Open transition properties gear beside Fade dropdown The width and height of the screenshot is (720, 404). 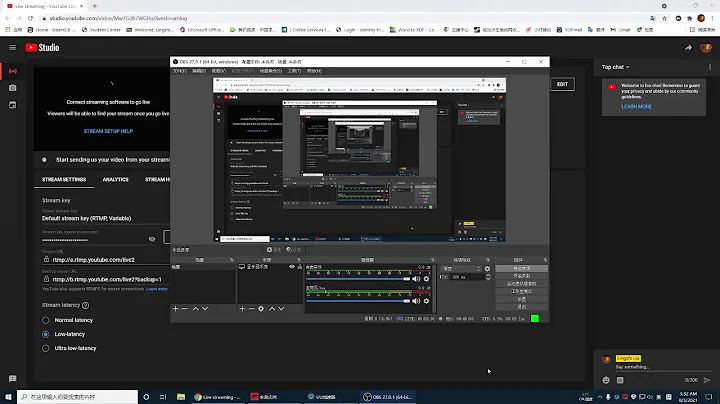tap(487, 269)
